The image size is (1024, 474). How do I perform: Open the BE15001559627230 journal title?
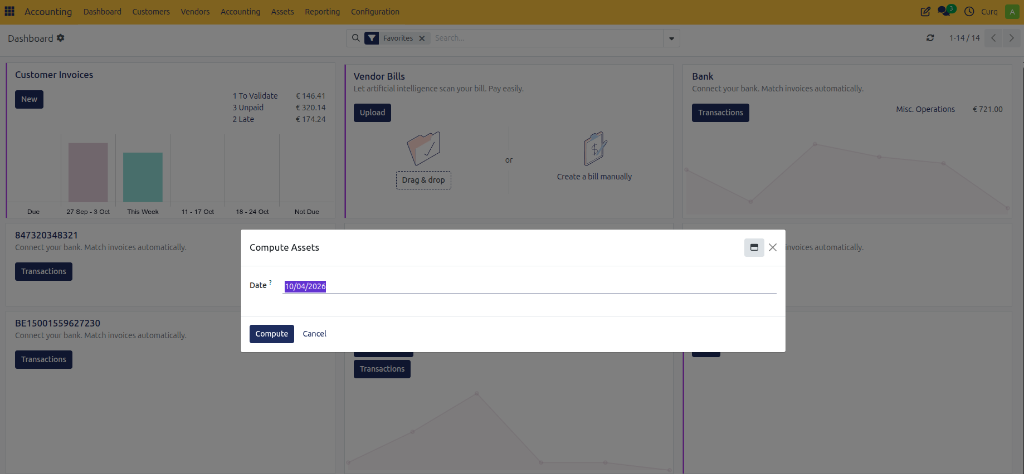pyautogui.click(x=57, y=323)
